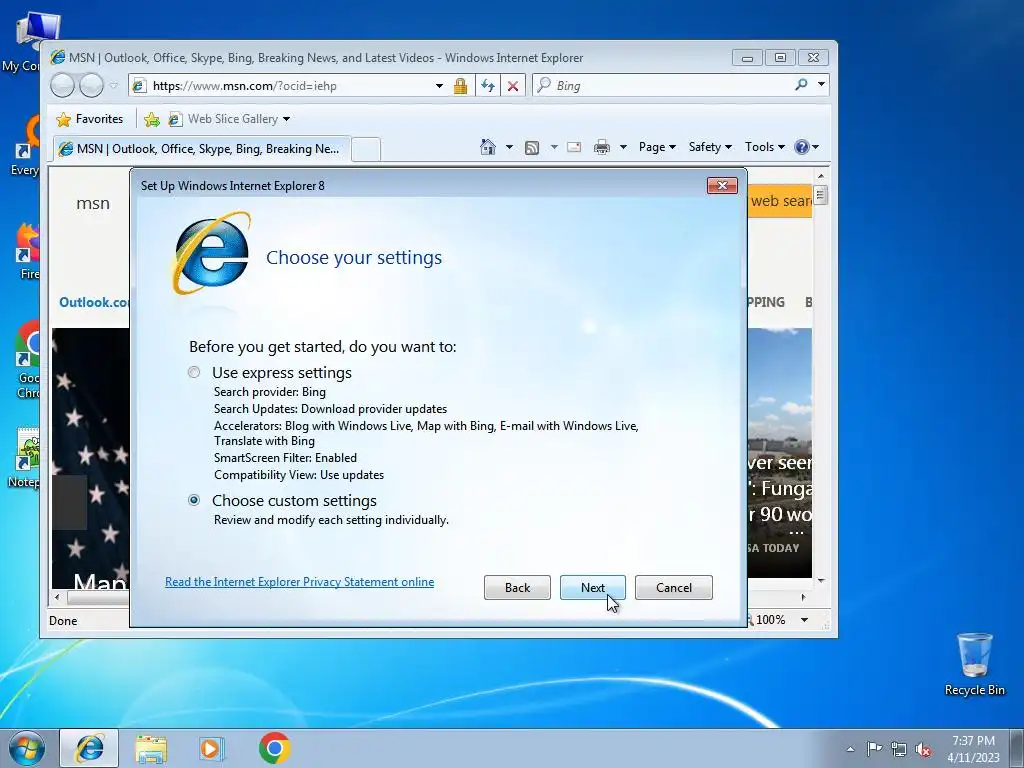The height and width of the screenshot is (768, 1024).
Task: Open the Page menu
Action: (x=657, y=147)
